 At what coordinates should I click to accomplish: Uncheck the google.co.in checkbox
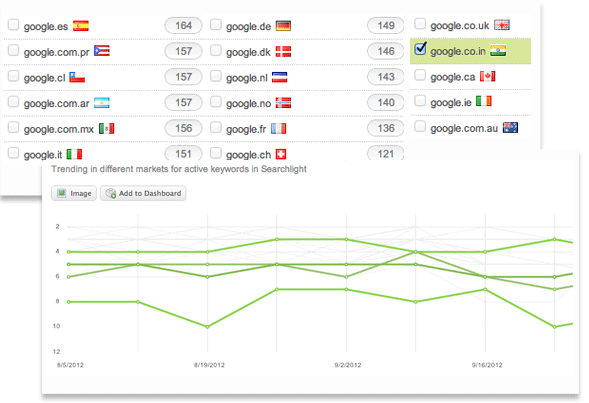(x=420, y=49)
